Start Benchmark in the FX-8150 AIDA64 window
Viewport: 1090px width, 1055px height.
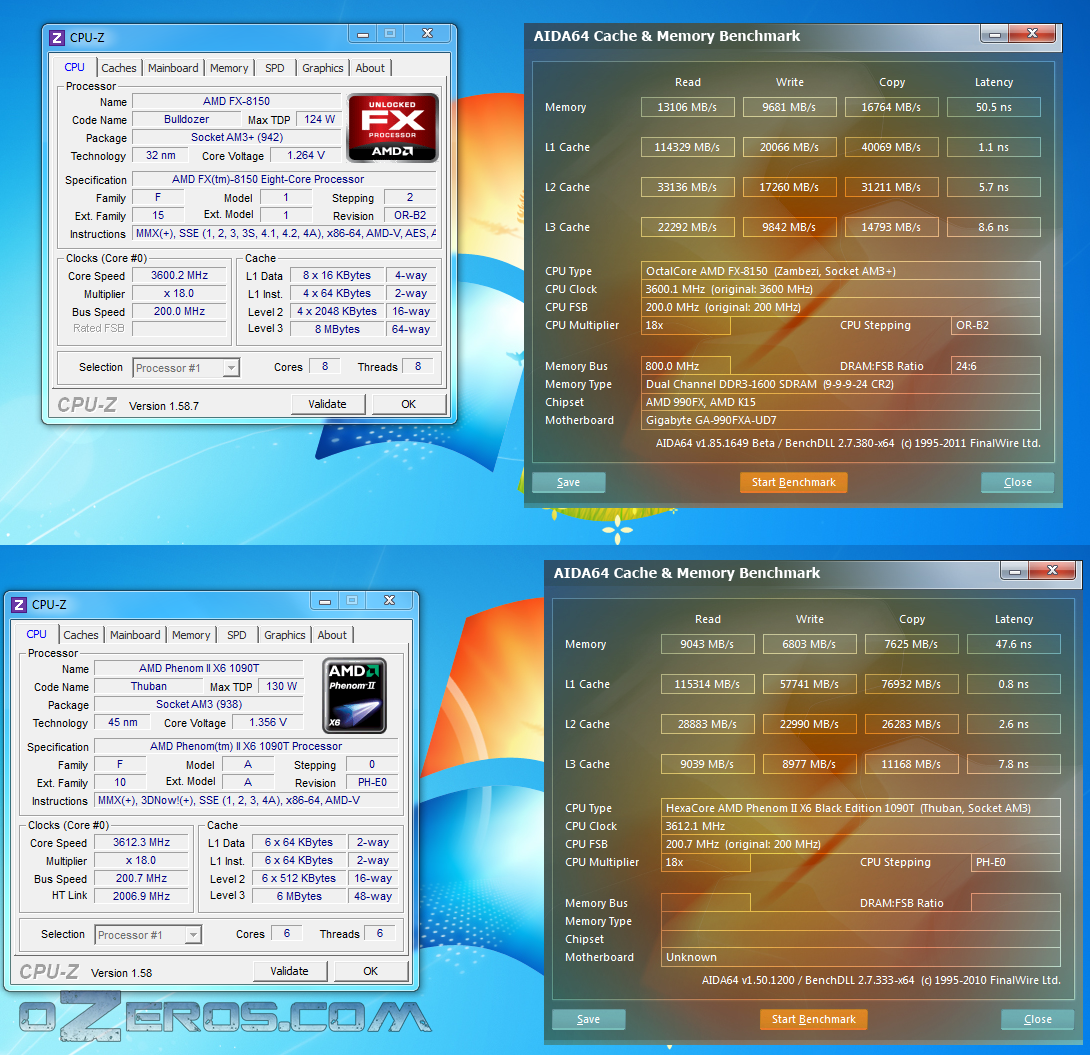[794, 482]
